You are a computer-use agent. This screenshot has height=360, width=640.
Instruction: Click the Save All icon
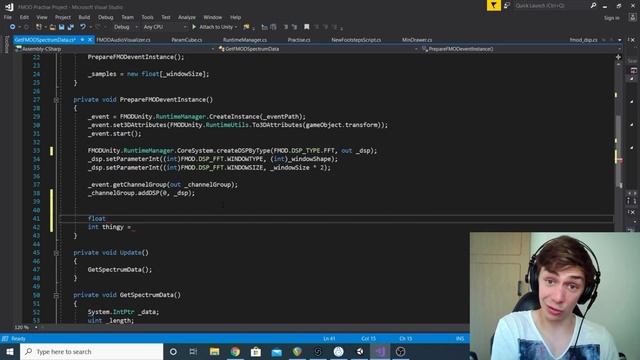(x=71, y=27)
